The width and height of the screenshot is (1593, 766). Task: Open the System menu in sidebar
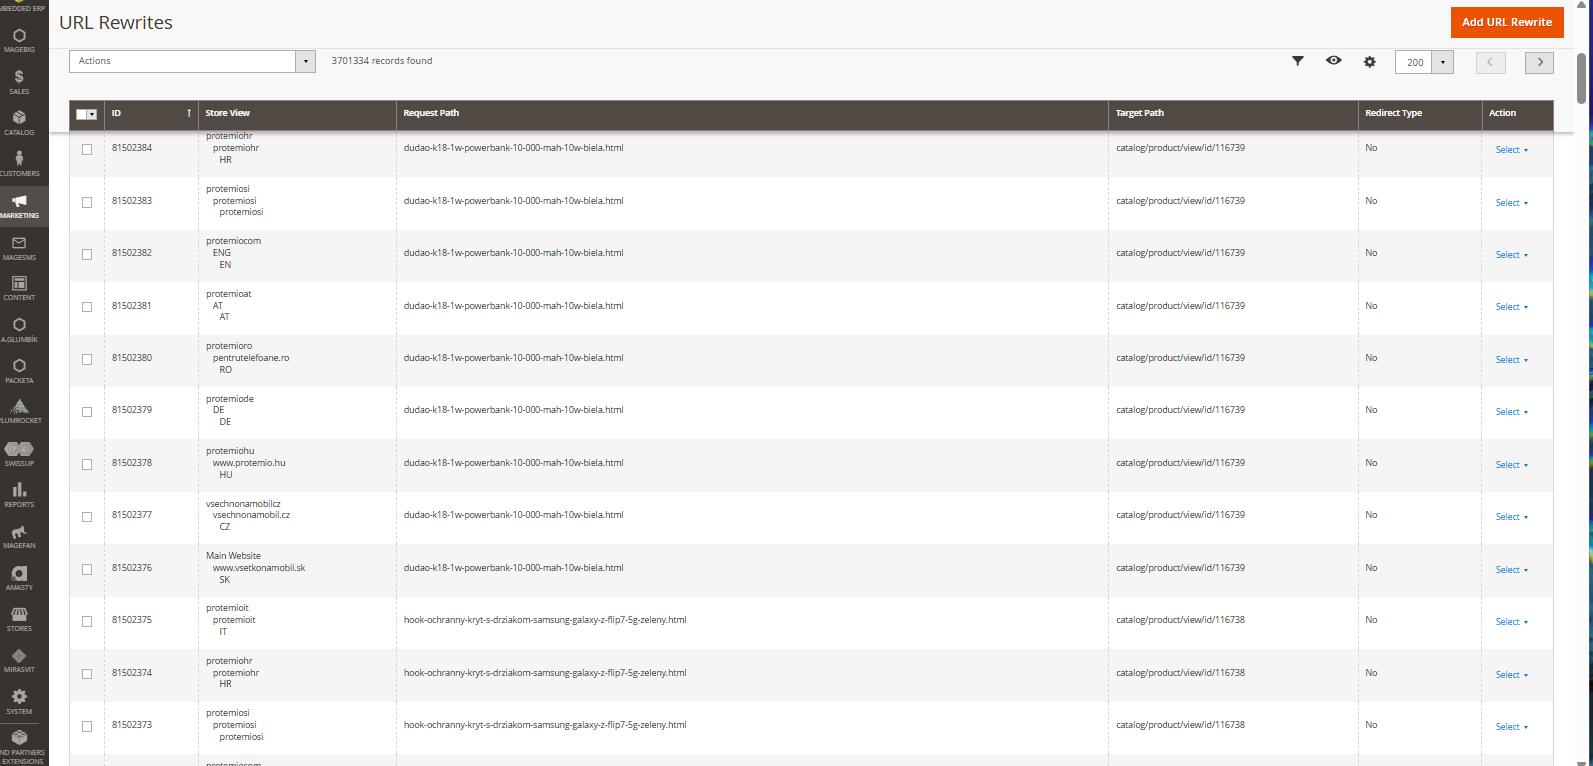pyautogui.click(x=19, y=702)
